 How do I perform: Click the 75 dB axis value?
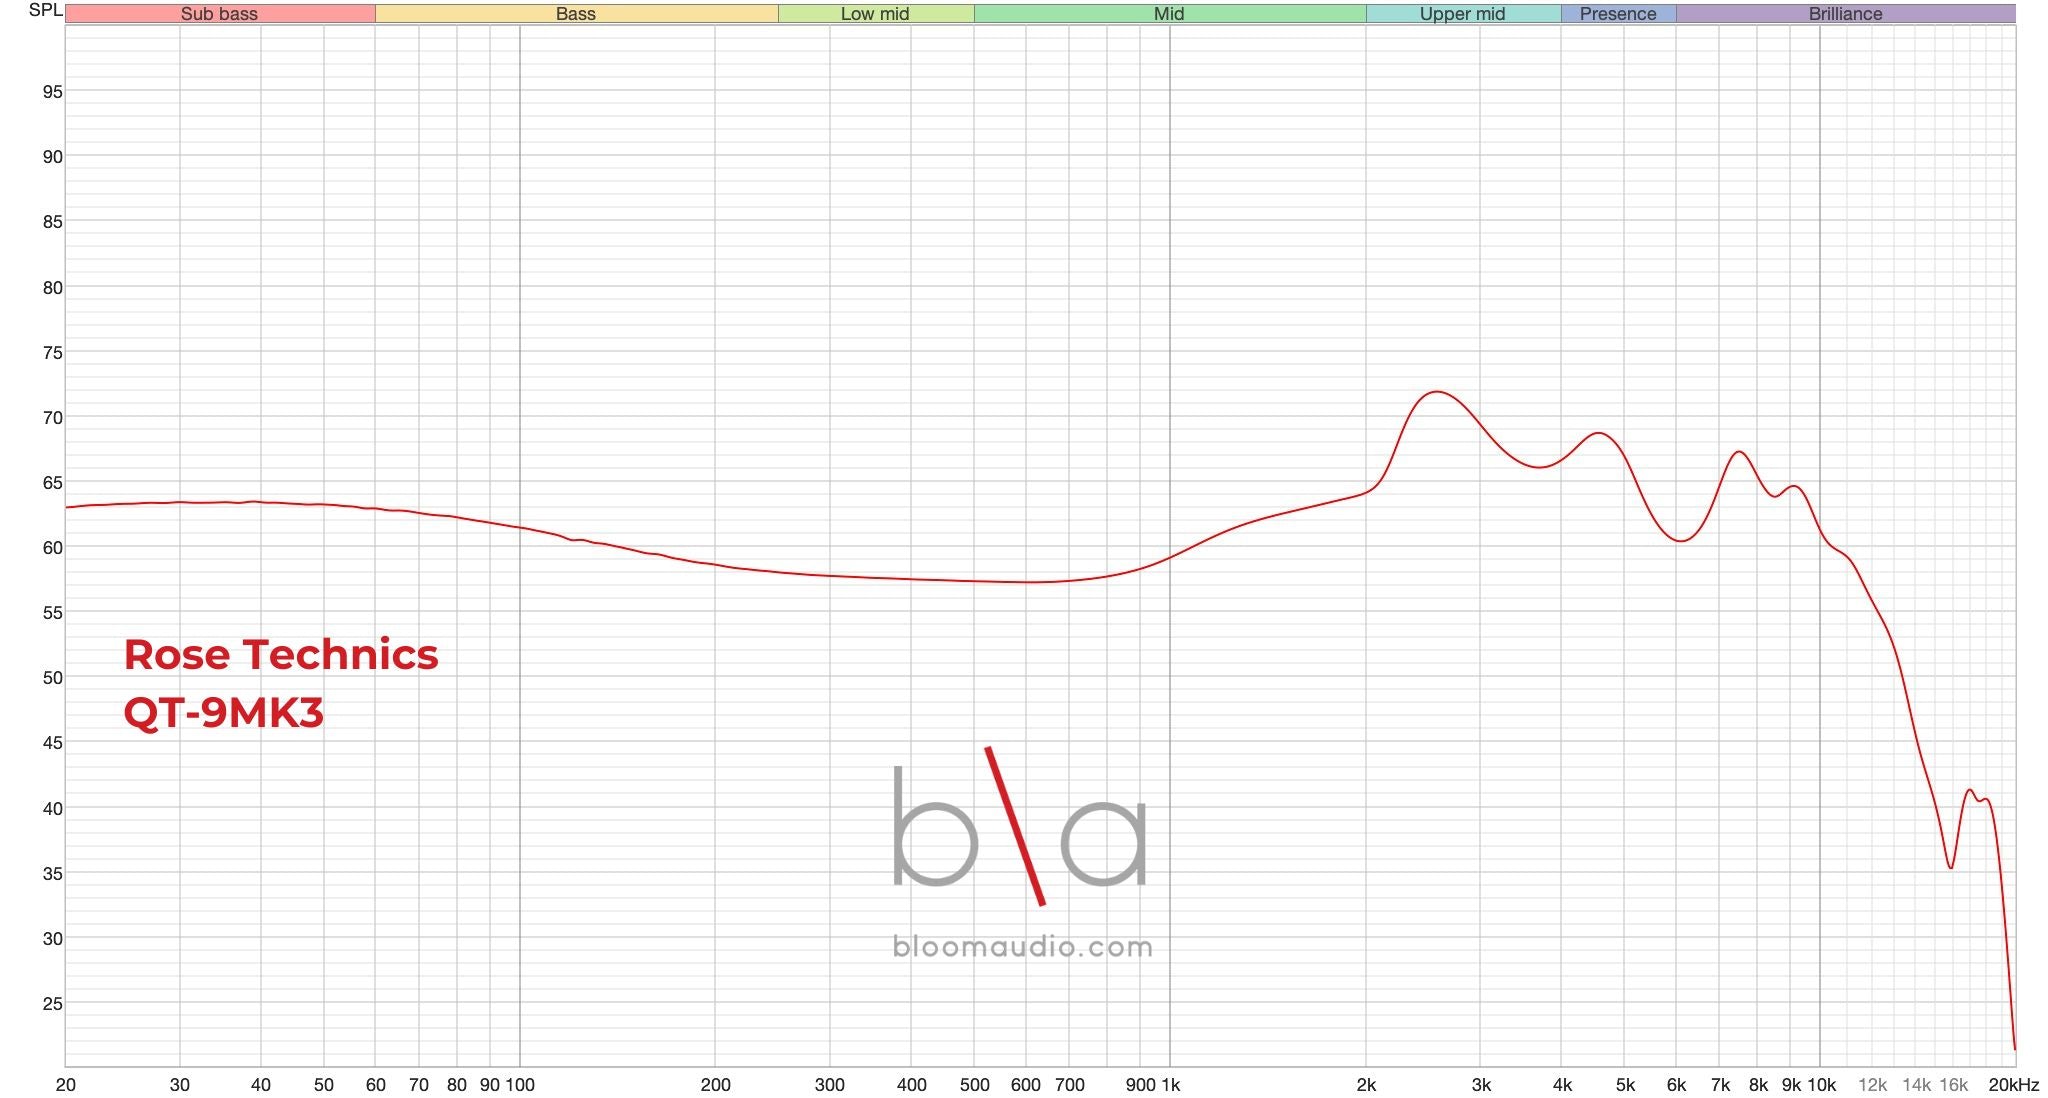[x=52, y=353]
